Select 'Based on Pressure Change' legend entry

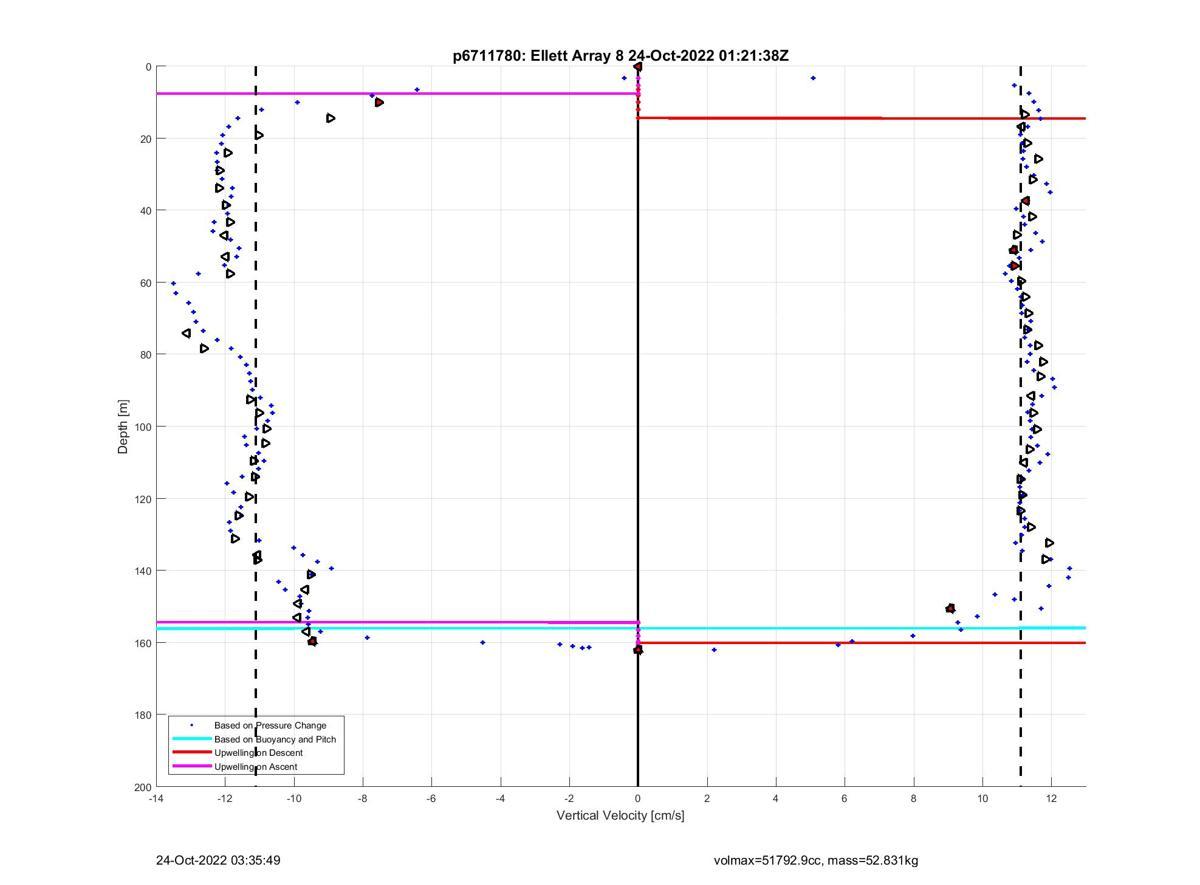pyautogui.click(x=270, y=725)
